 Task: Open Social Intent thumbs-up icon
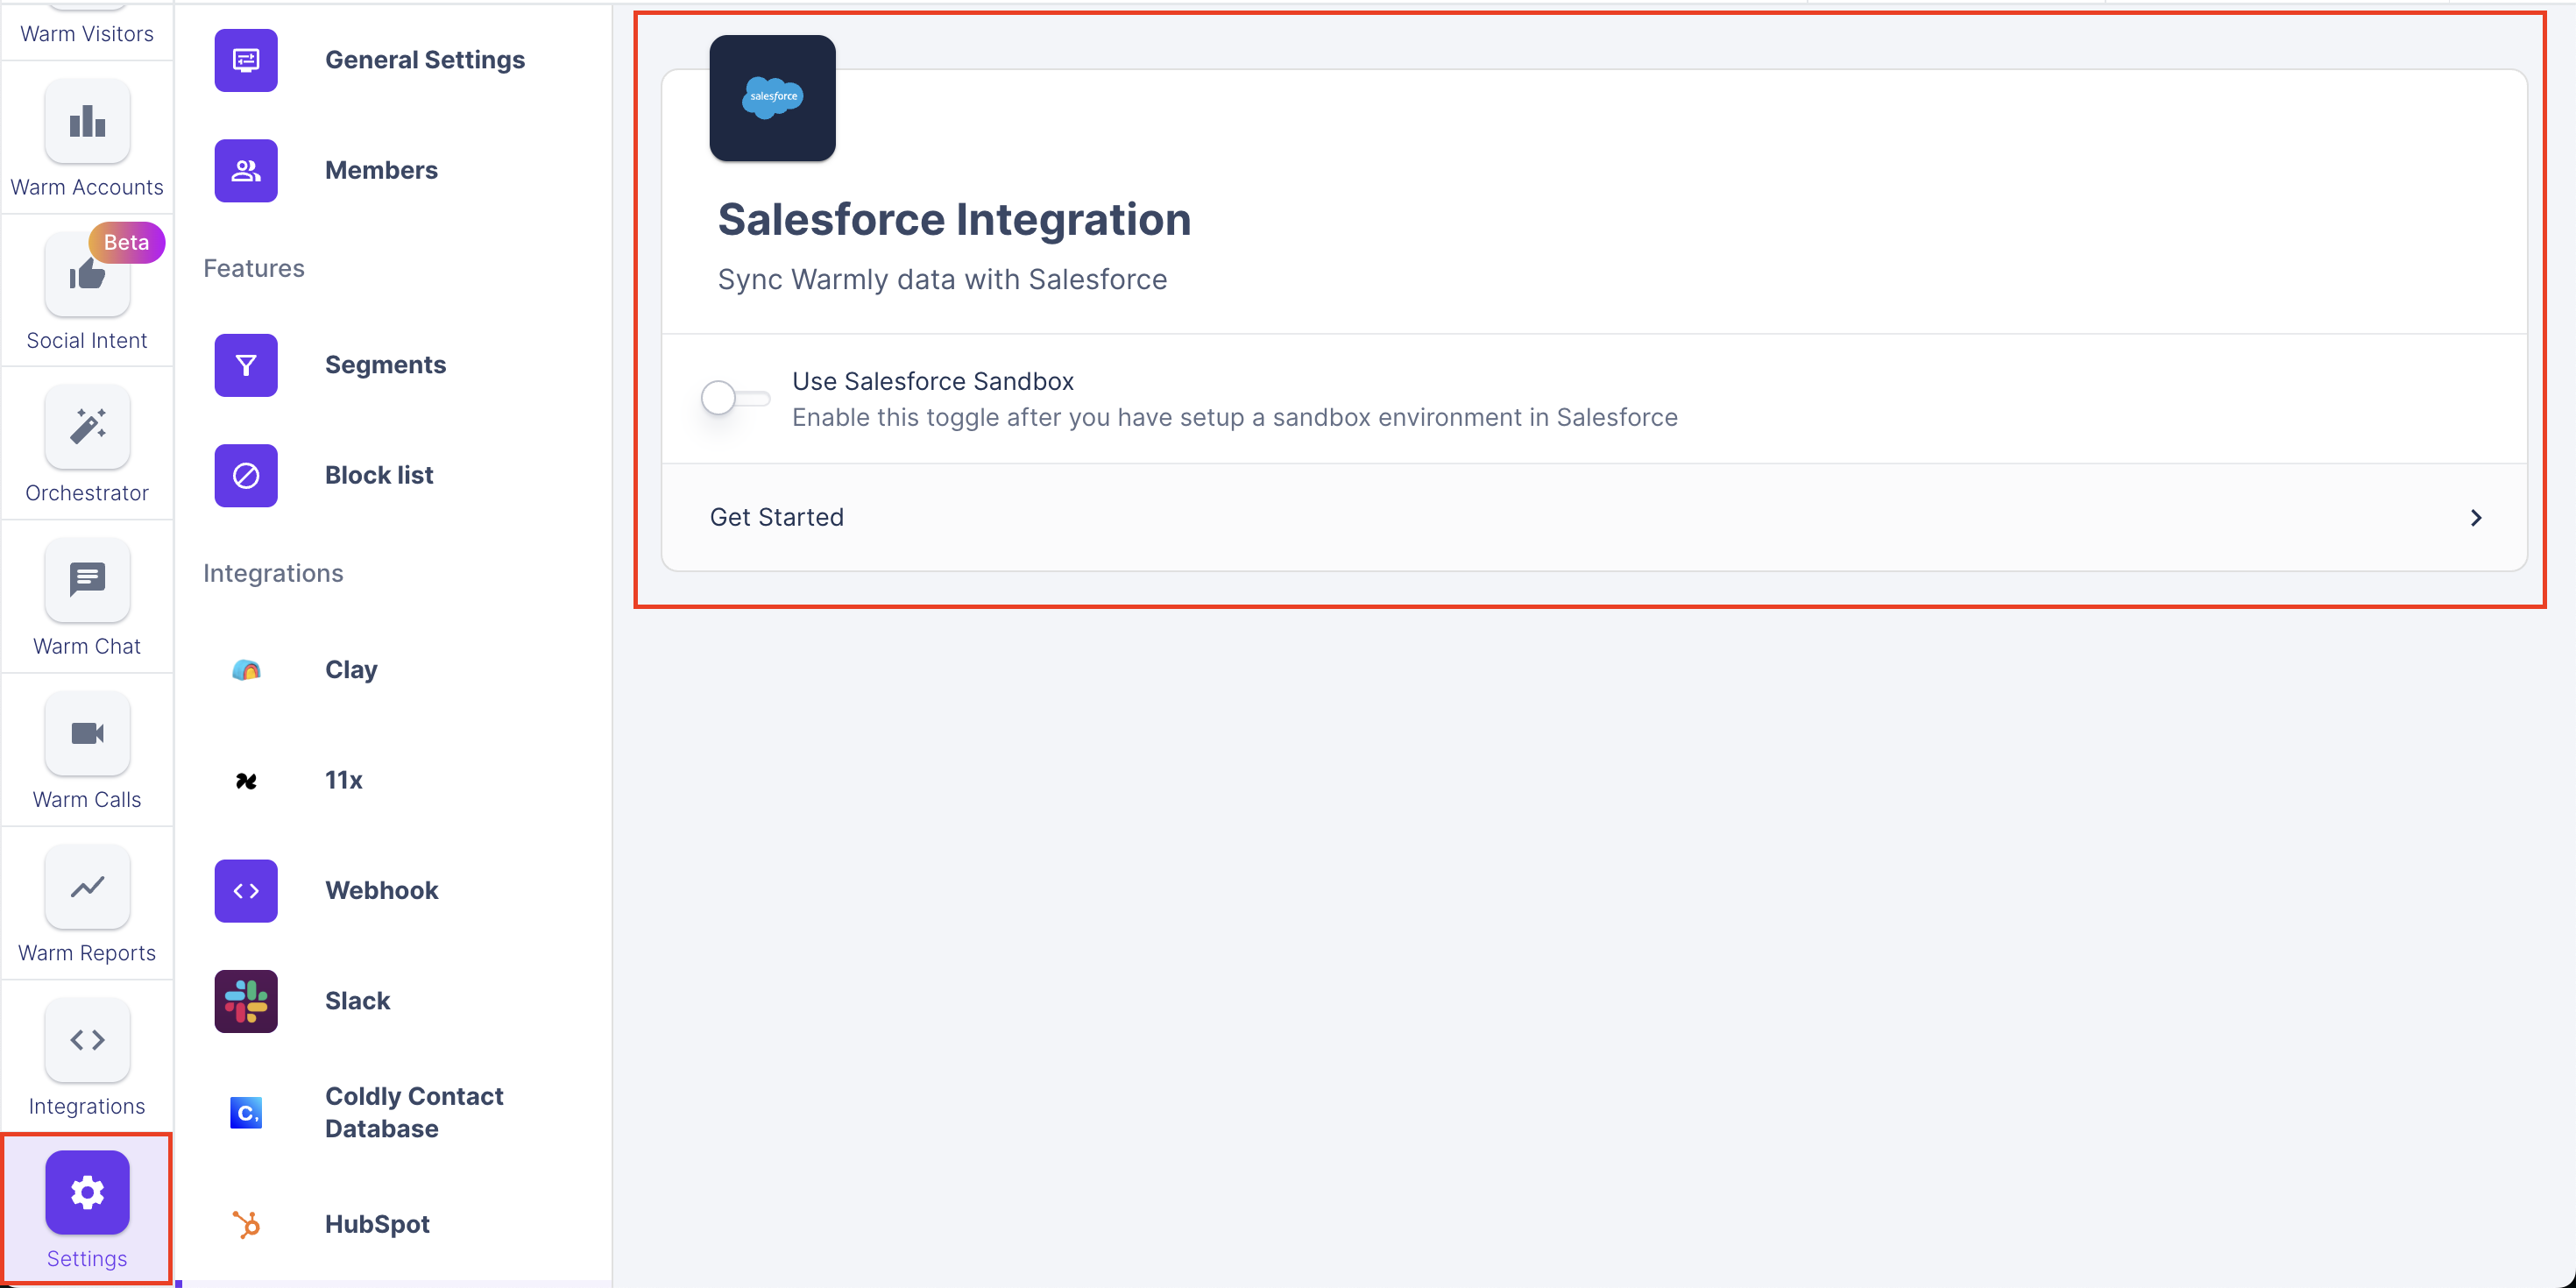(x=87, y=275)
